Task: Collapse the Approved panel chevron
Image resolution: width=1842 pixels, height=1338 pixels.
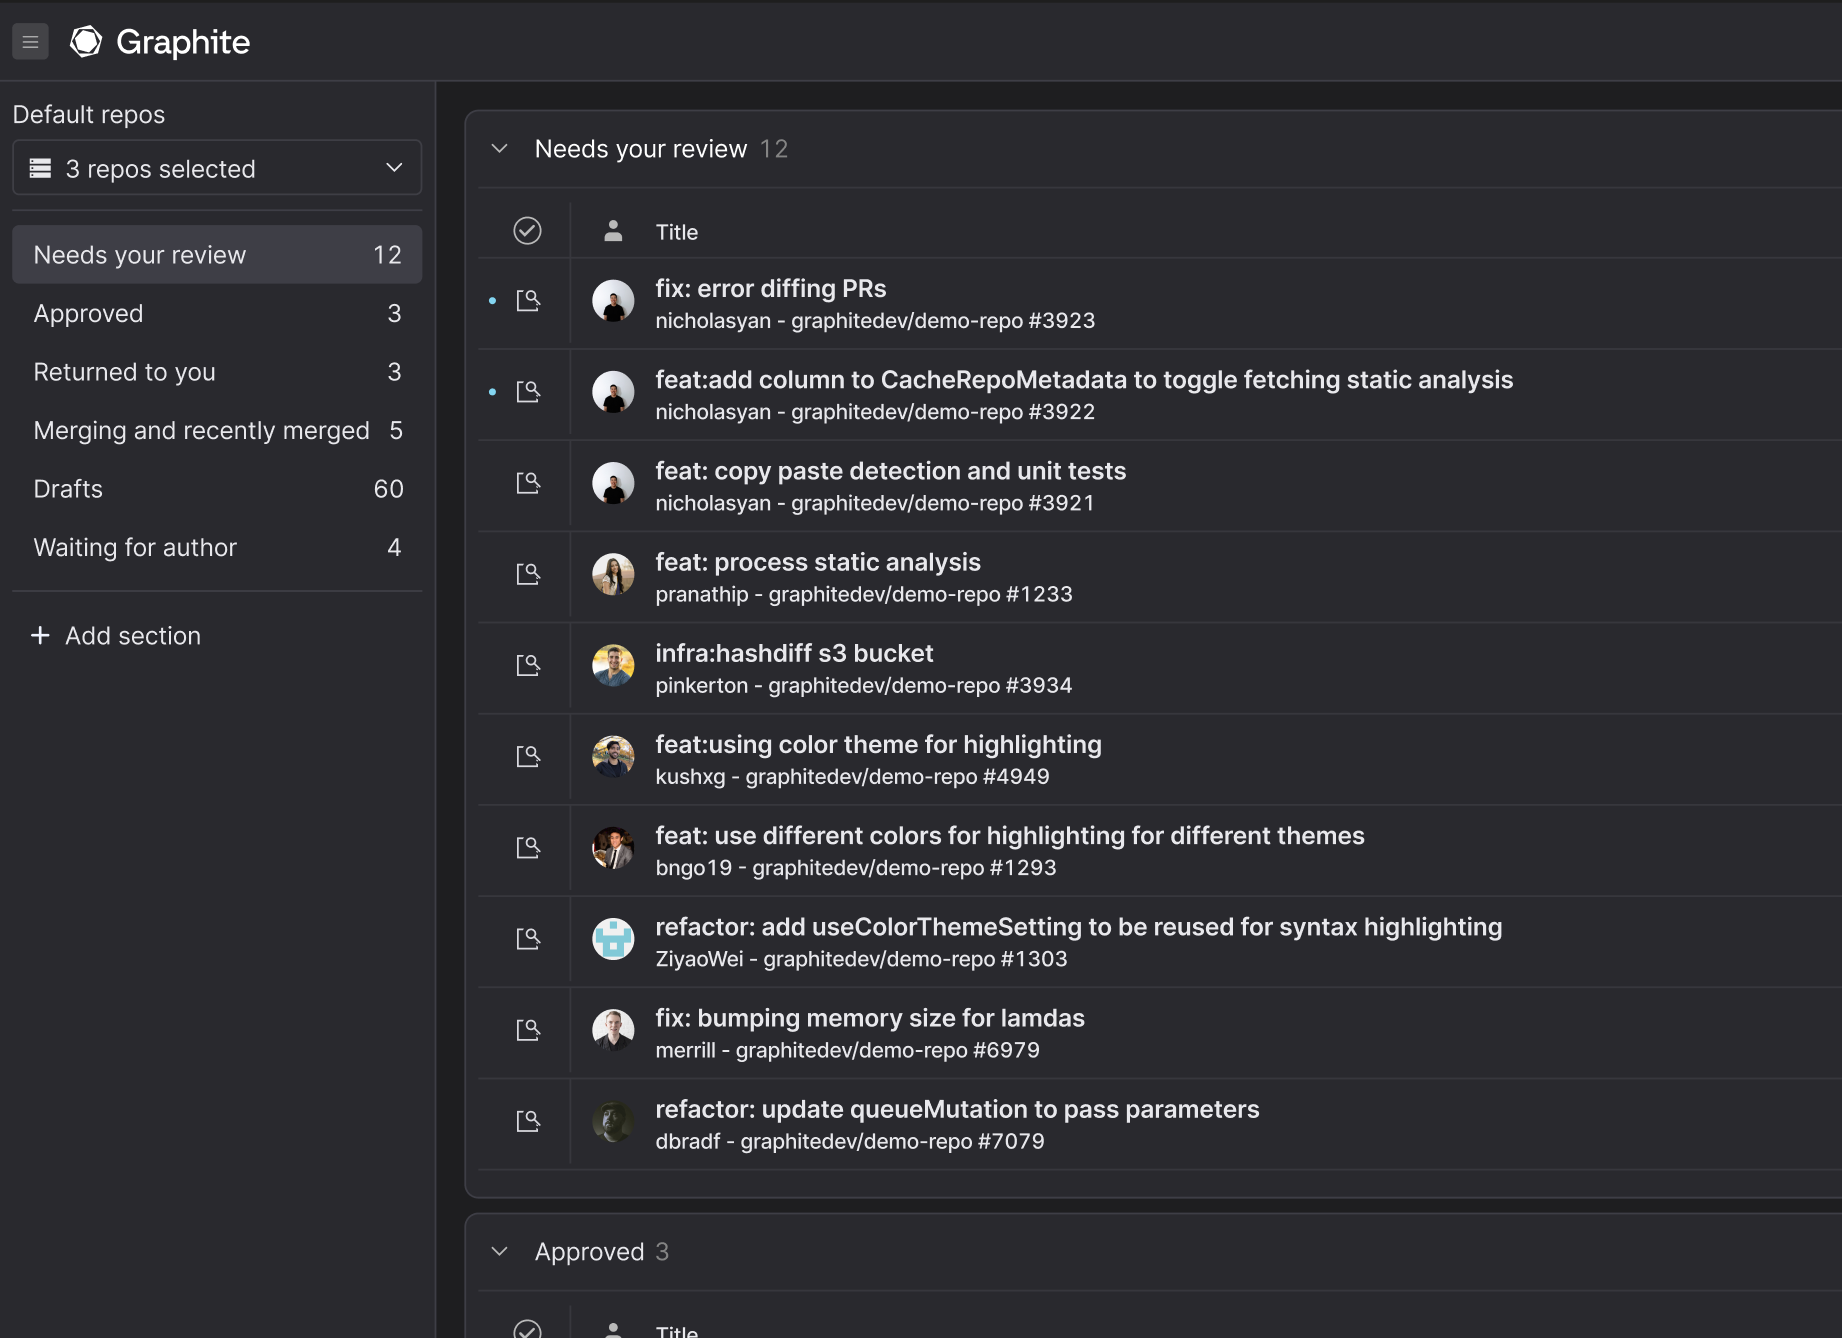Action: pyautogui.click(x=500, y=1252)
